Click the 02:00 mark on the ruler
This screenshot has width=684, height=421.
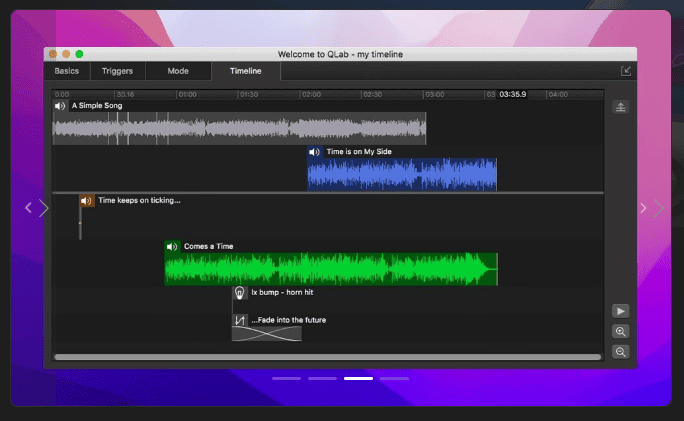311,94
